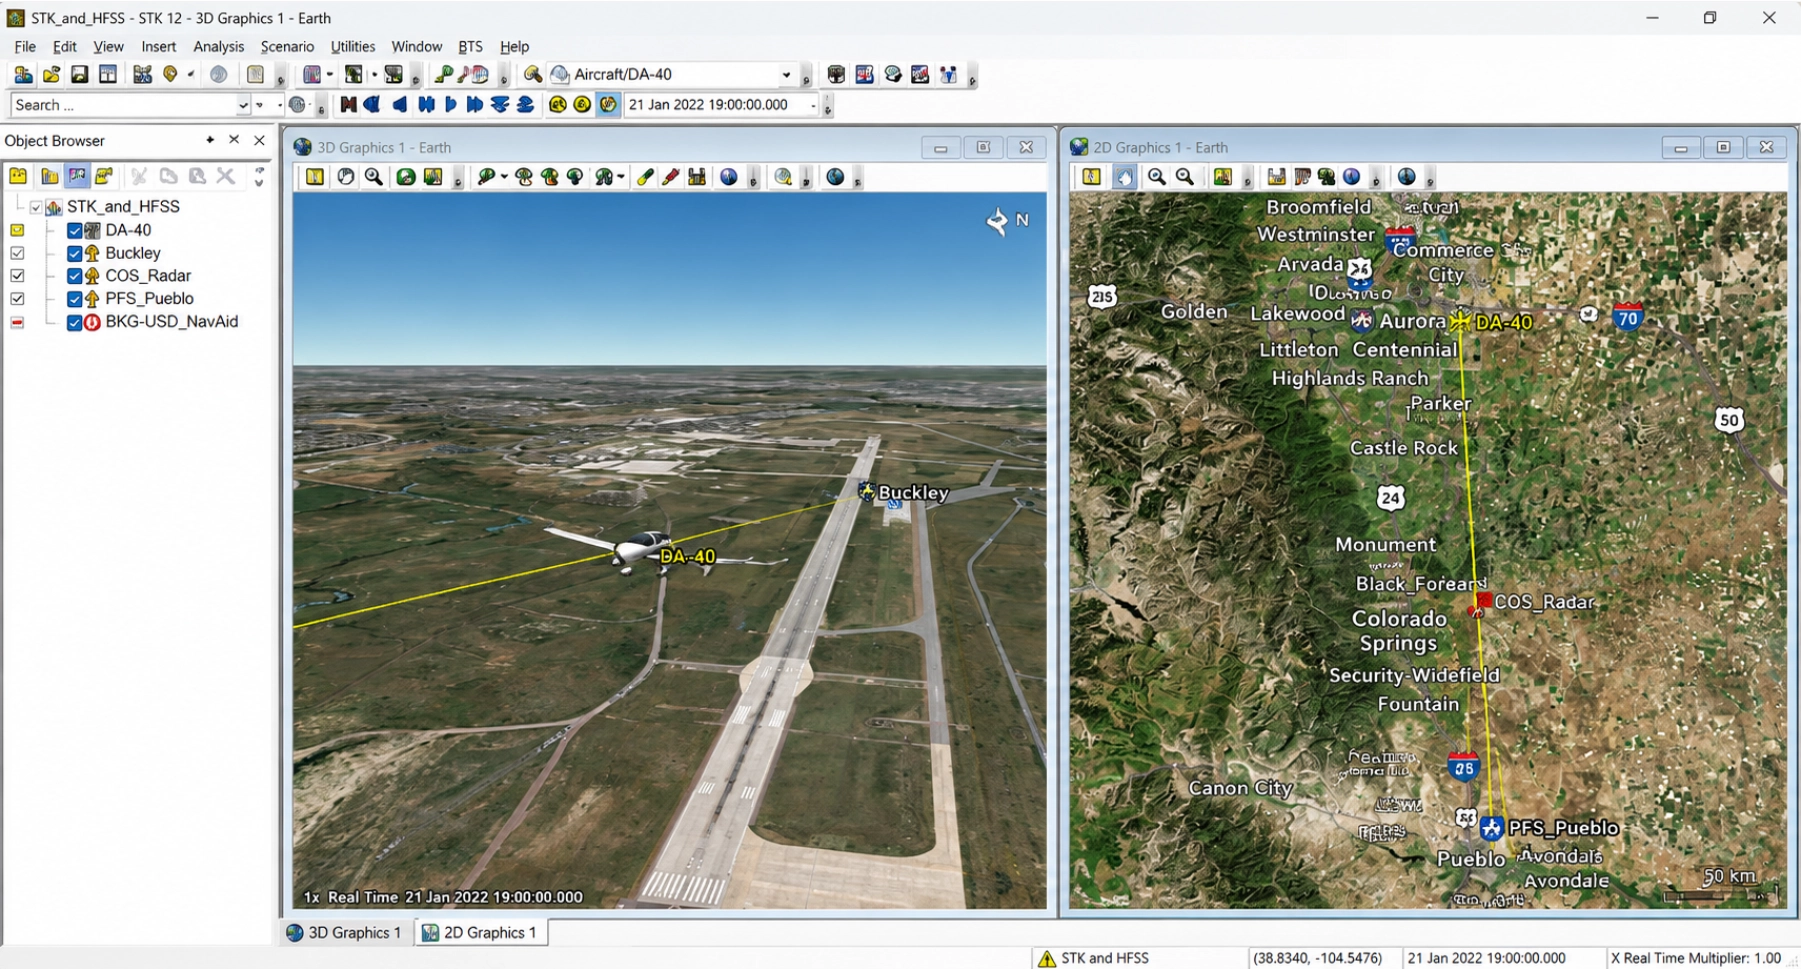Open the dropdown on the animation time field

pyautogui.click(x=813, y=105)
